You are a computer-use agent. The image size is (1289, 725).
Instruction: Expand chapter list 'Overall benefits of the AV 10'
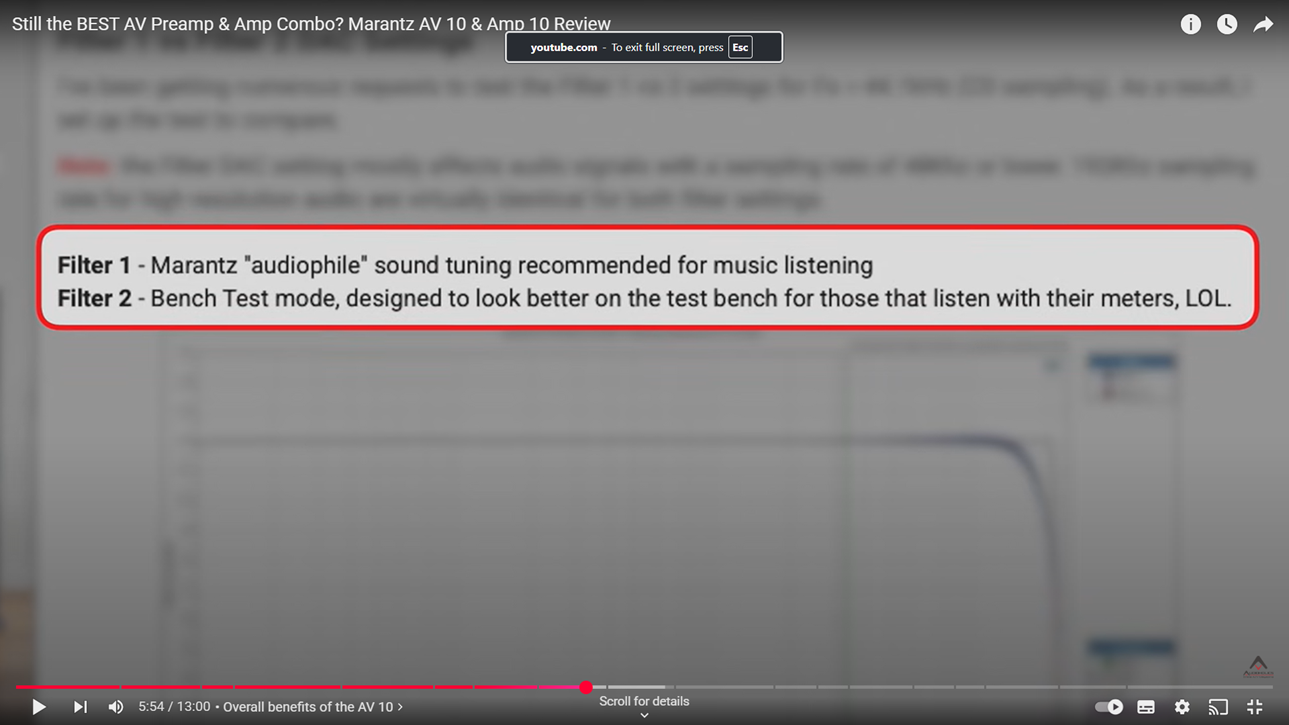coord(312,707)
